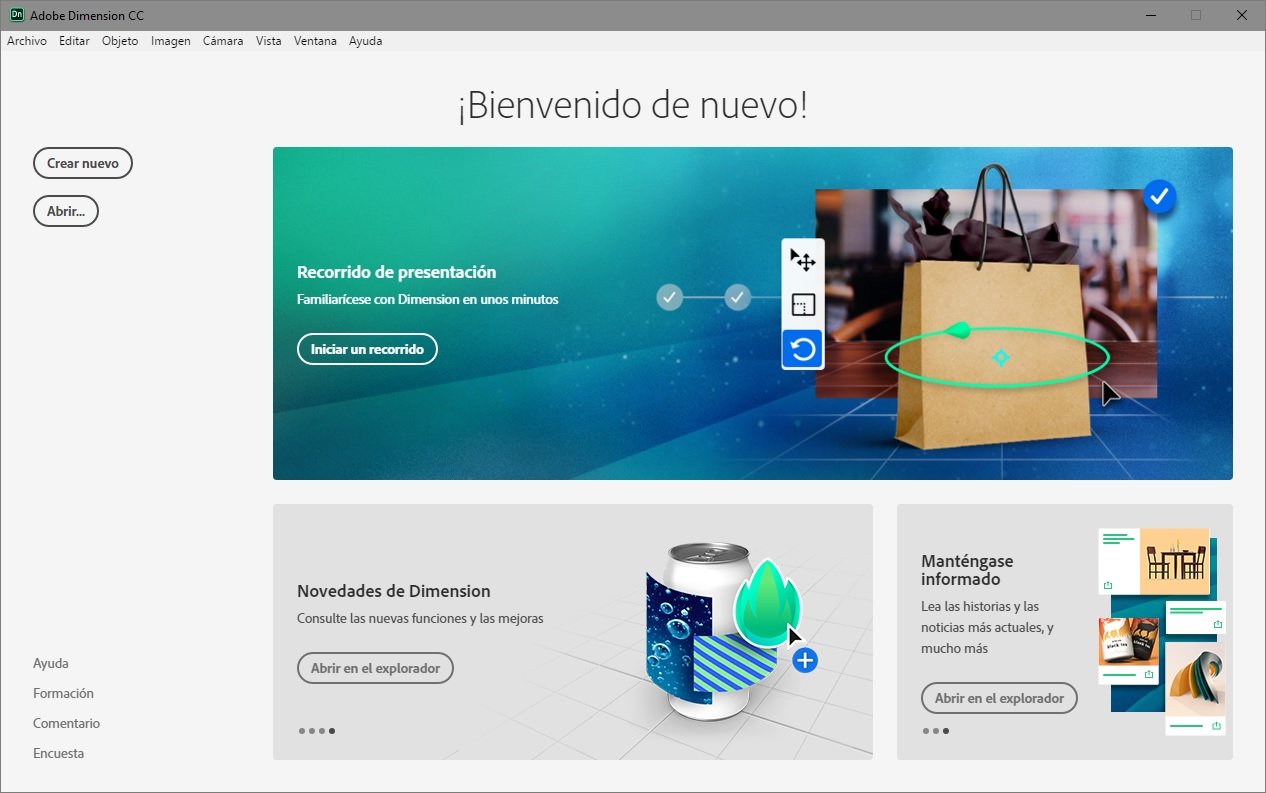The width and height of the screenshot is (1266, 793).
Task: Open the Archivo menu
Action: point(27,41)
